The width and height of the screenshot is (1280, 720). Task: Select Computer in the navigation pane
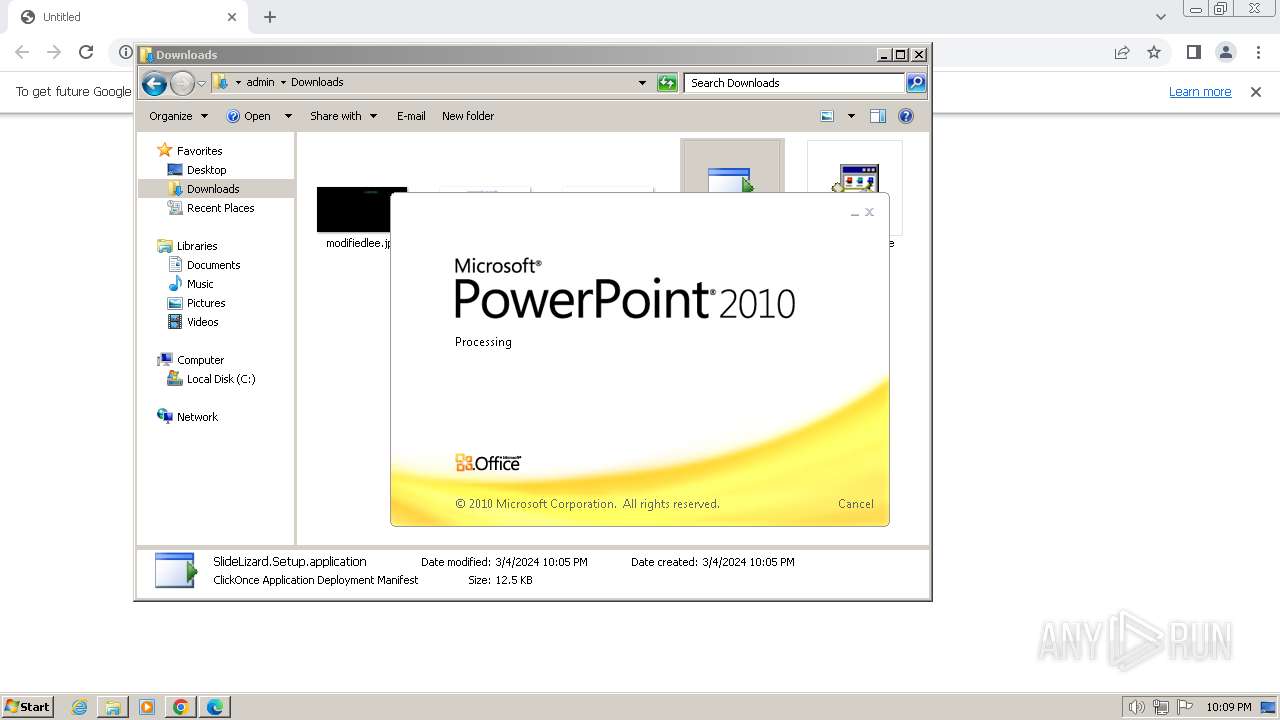[200, 360]
